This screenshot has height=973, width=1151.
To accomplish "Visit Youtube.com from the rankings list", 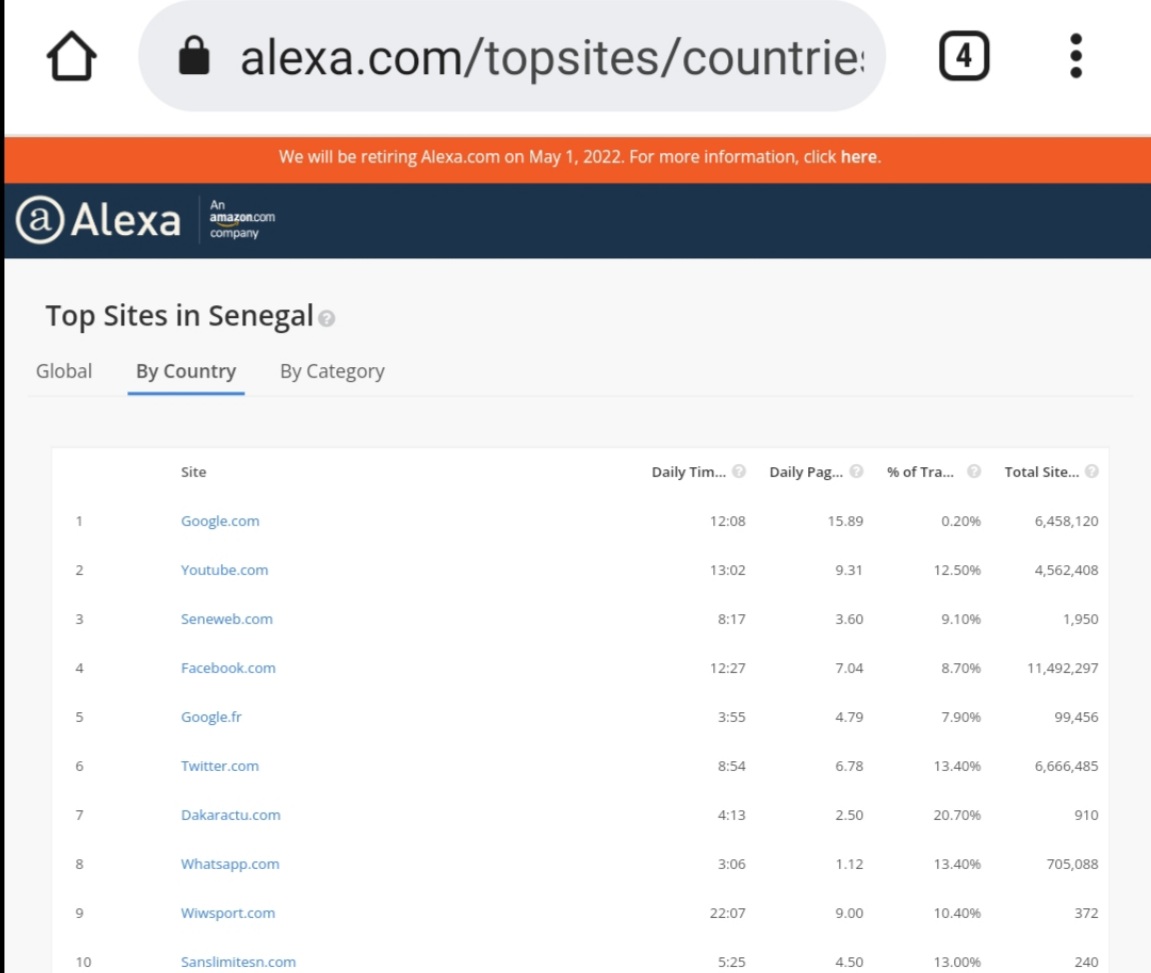I will click(x=223, y=570).
